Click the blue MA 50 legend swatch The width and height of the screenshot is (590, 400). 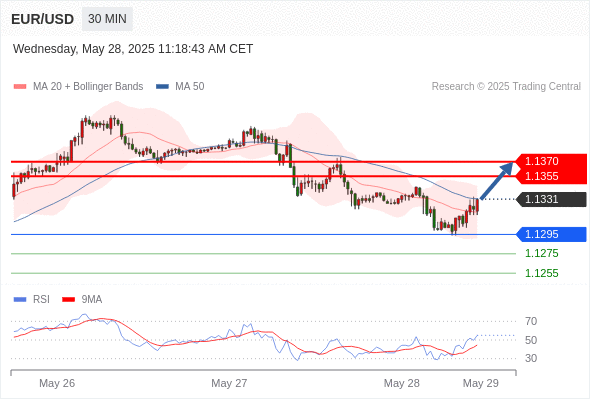162,87
